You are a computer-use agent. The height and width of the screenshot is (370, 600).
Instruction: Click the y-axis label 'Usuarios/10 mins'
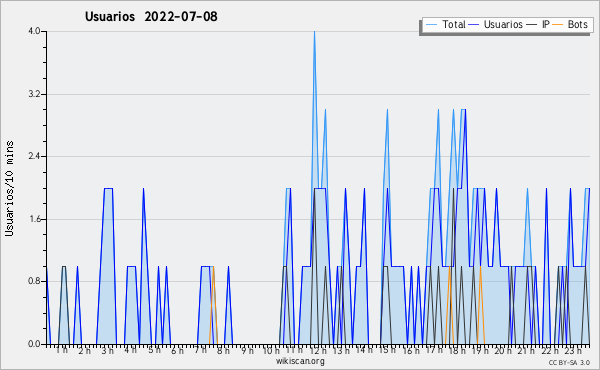click(x=9, y=188)
